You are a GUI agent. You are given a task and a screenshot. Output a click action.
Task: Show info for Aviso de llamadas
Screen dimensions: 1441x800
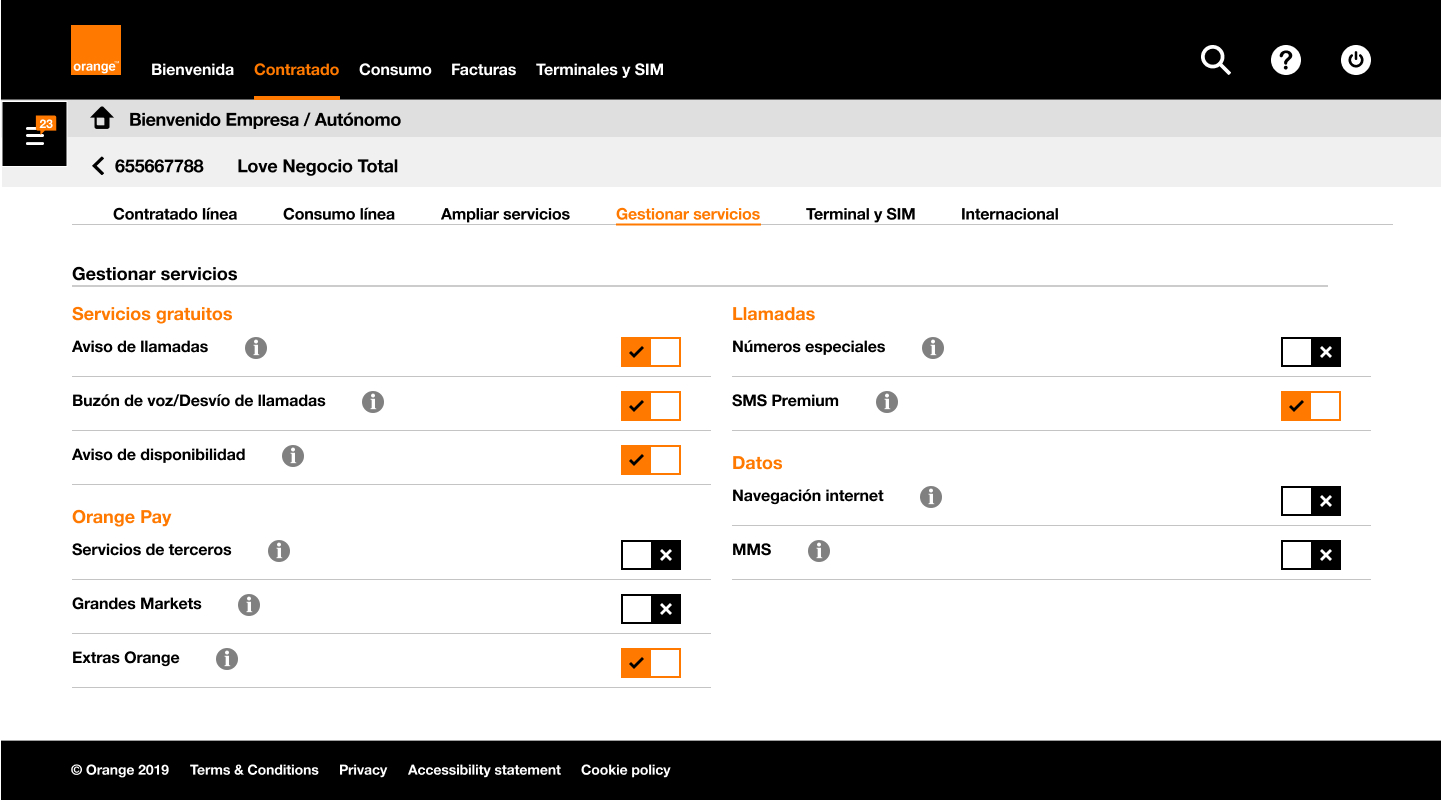point(257,348)
